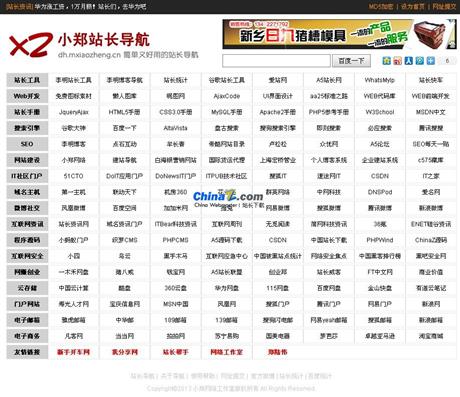The width and height of the screenshot is (460, 397).
Task: Share page to Qzone star icon
Action: point(386,61)
